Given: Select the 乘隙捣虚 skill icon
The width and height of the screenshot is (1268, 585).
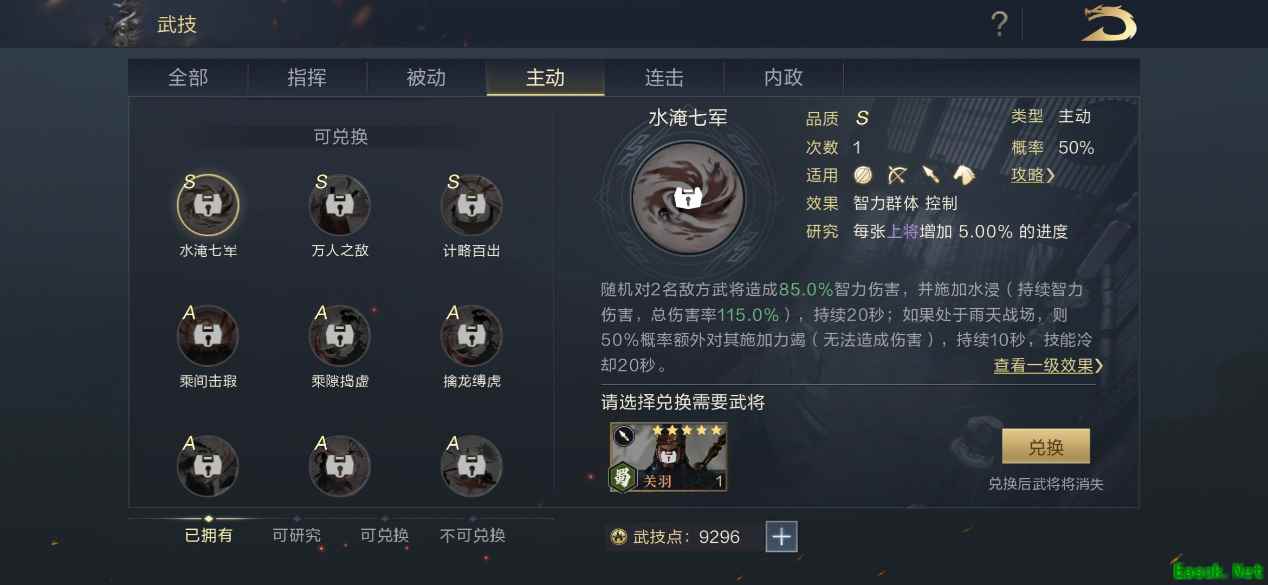Looking at the screenshot, I should 340,336.
